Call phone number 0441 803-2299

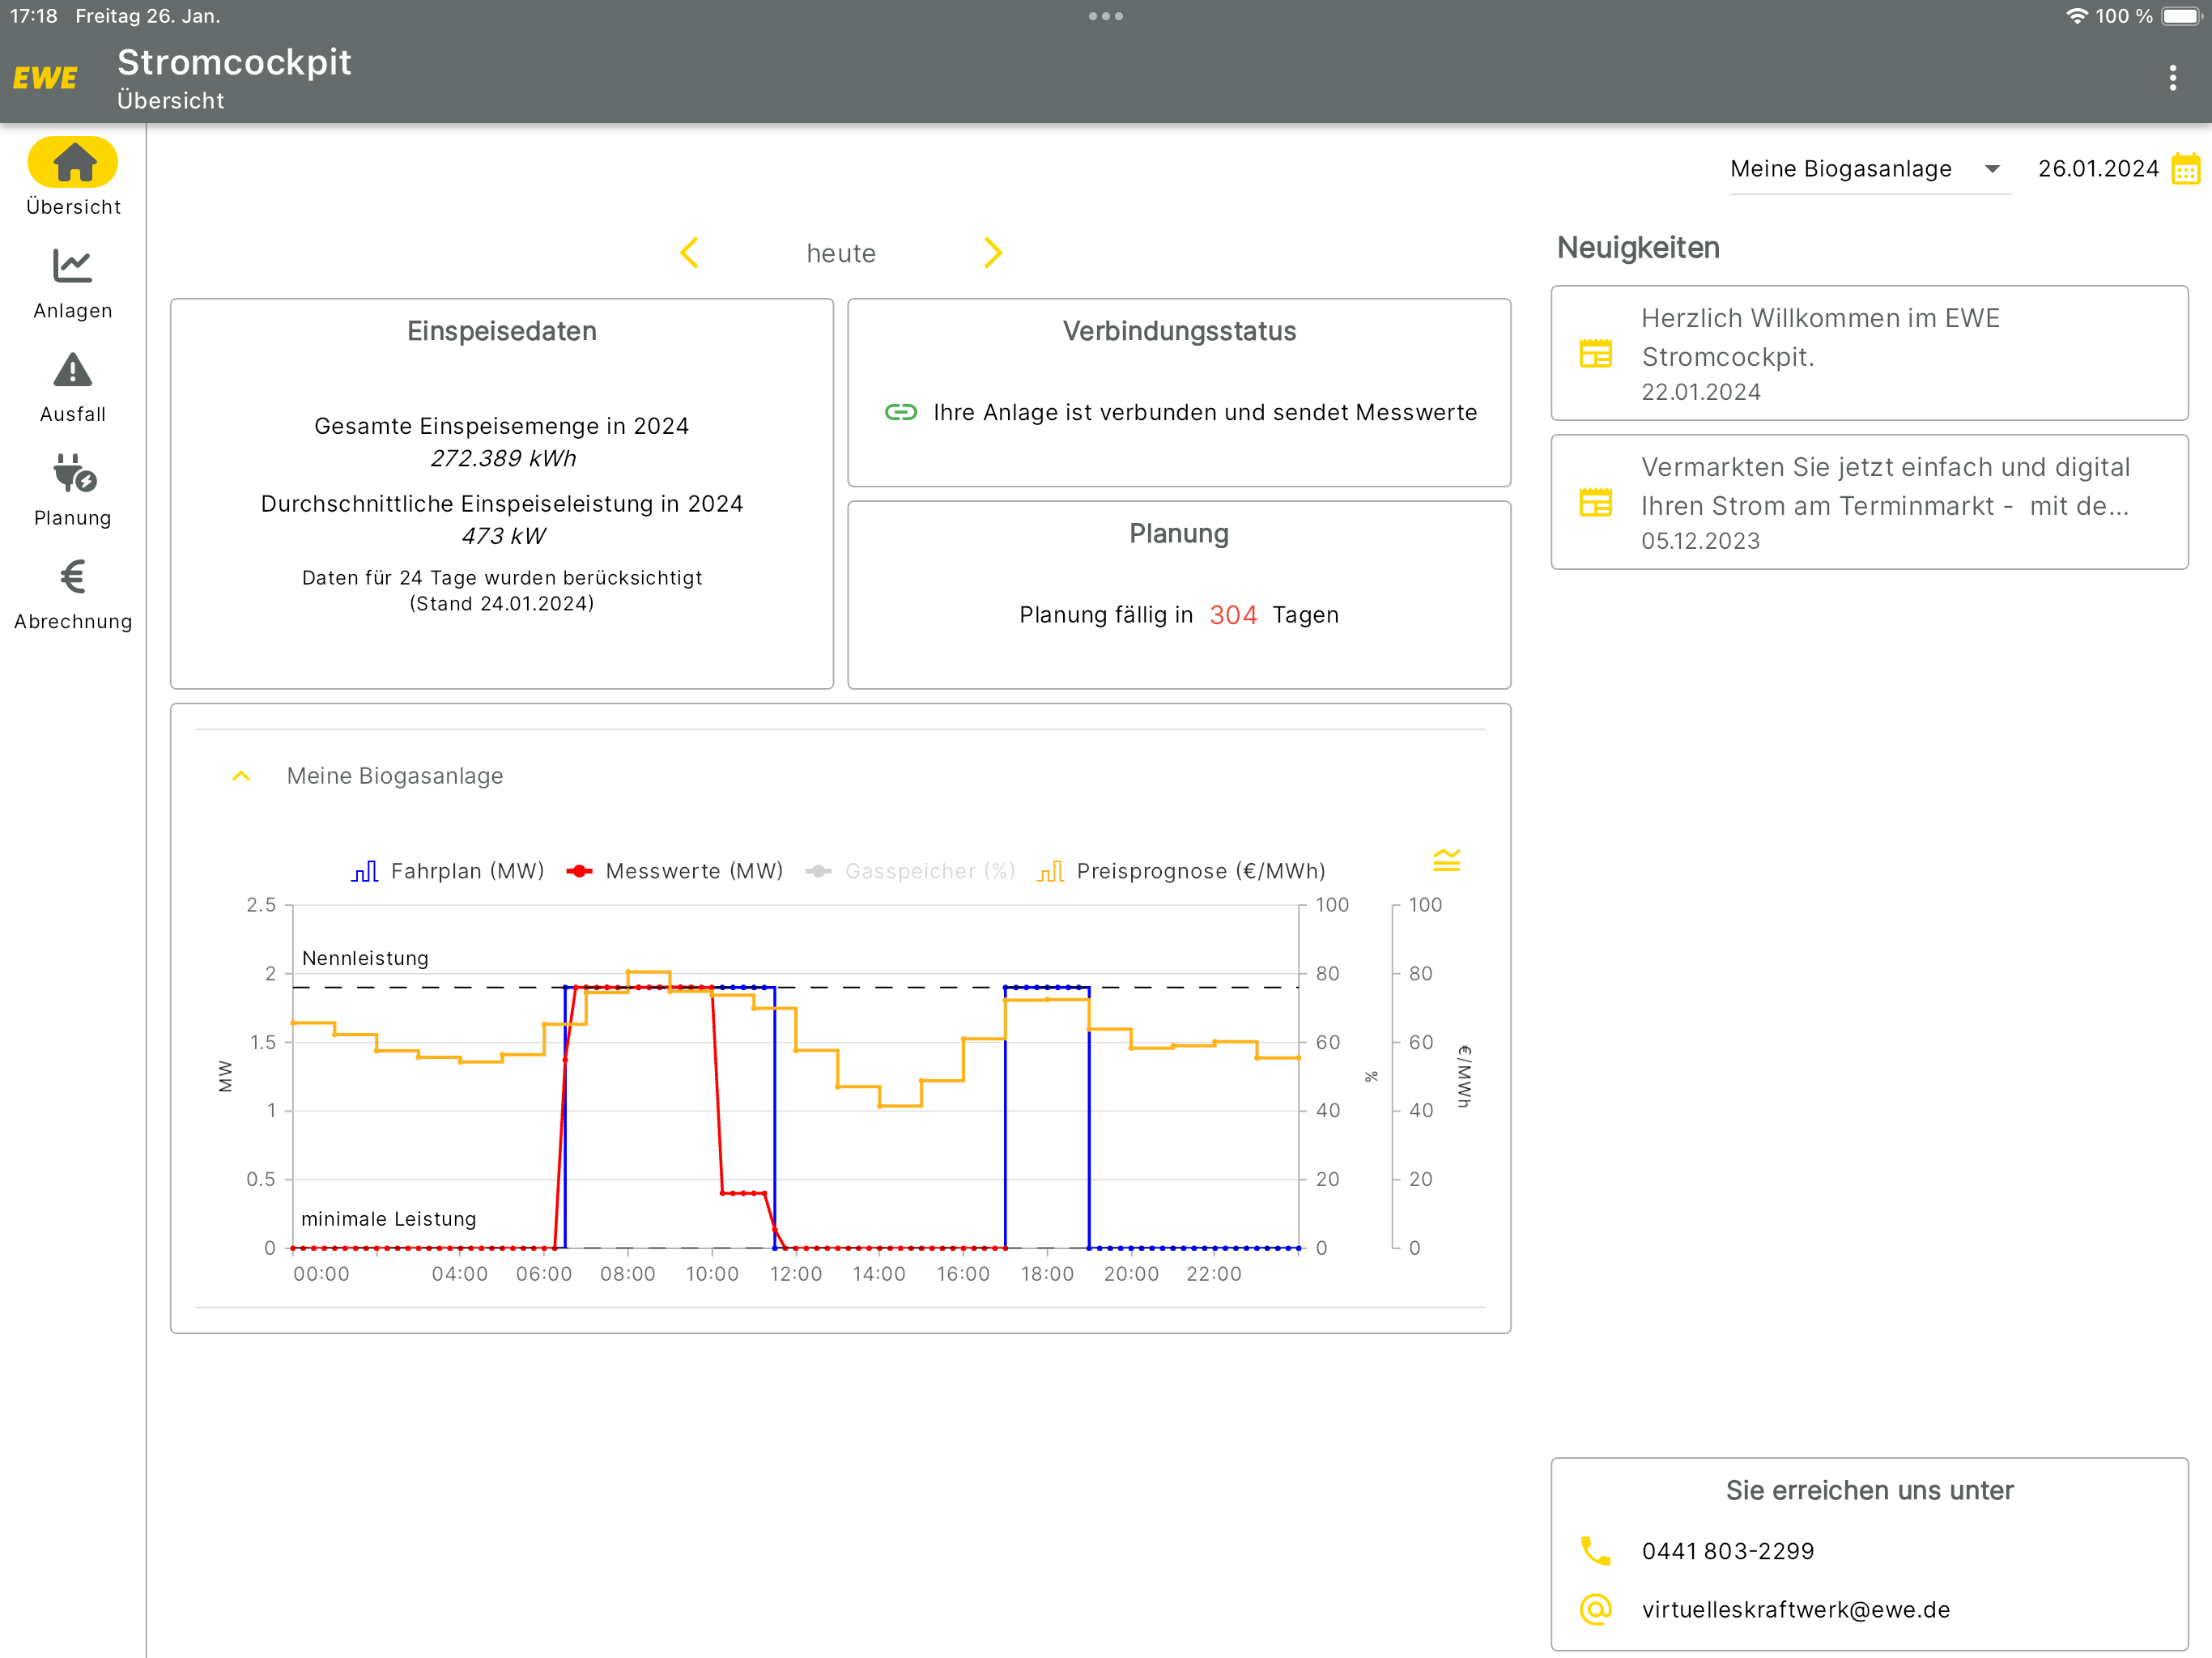pos(1728,1551)
